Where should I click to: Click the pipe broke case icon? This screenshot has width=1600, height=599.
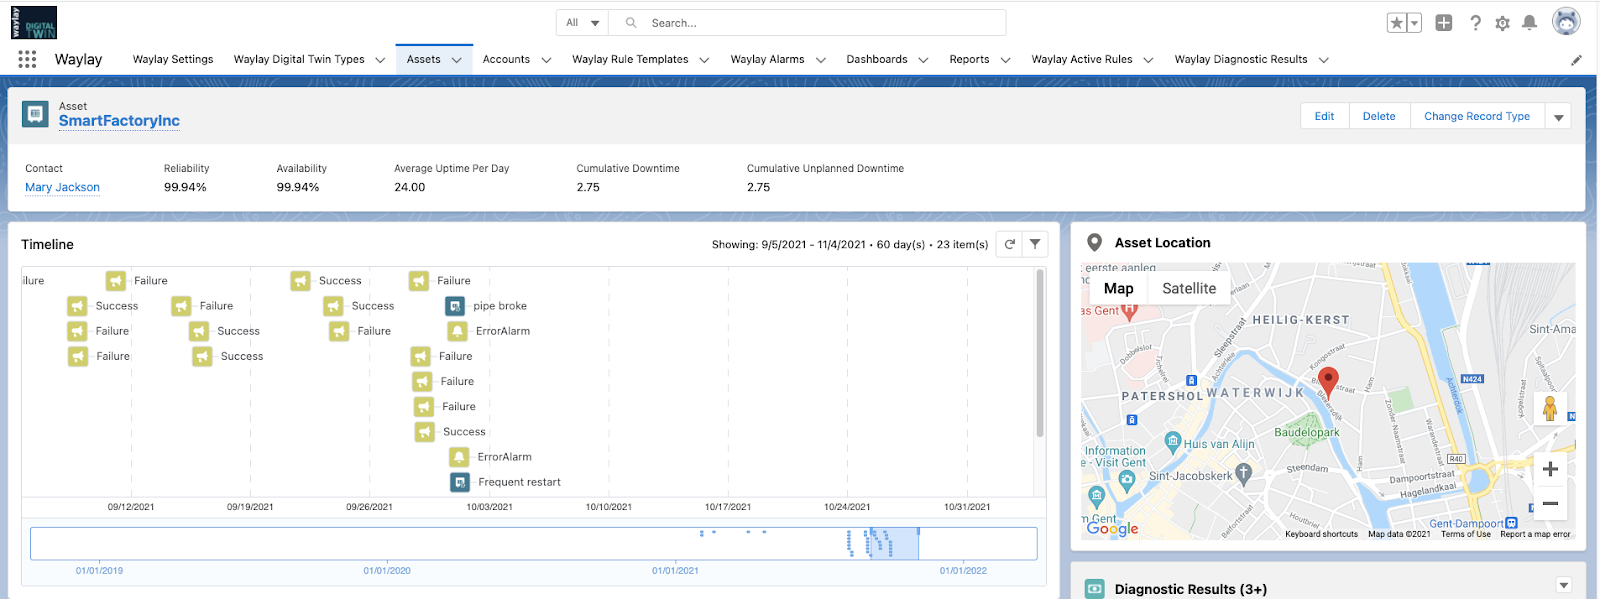point(455,306)
